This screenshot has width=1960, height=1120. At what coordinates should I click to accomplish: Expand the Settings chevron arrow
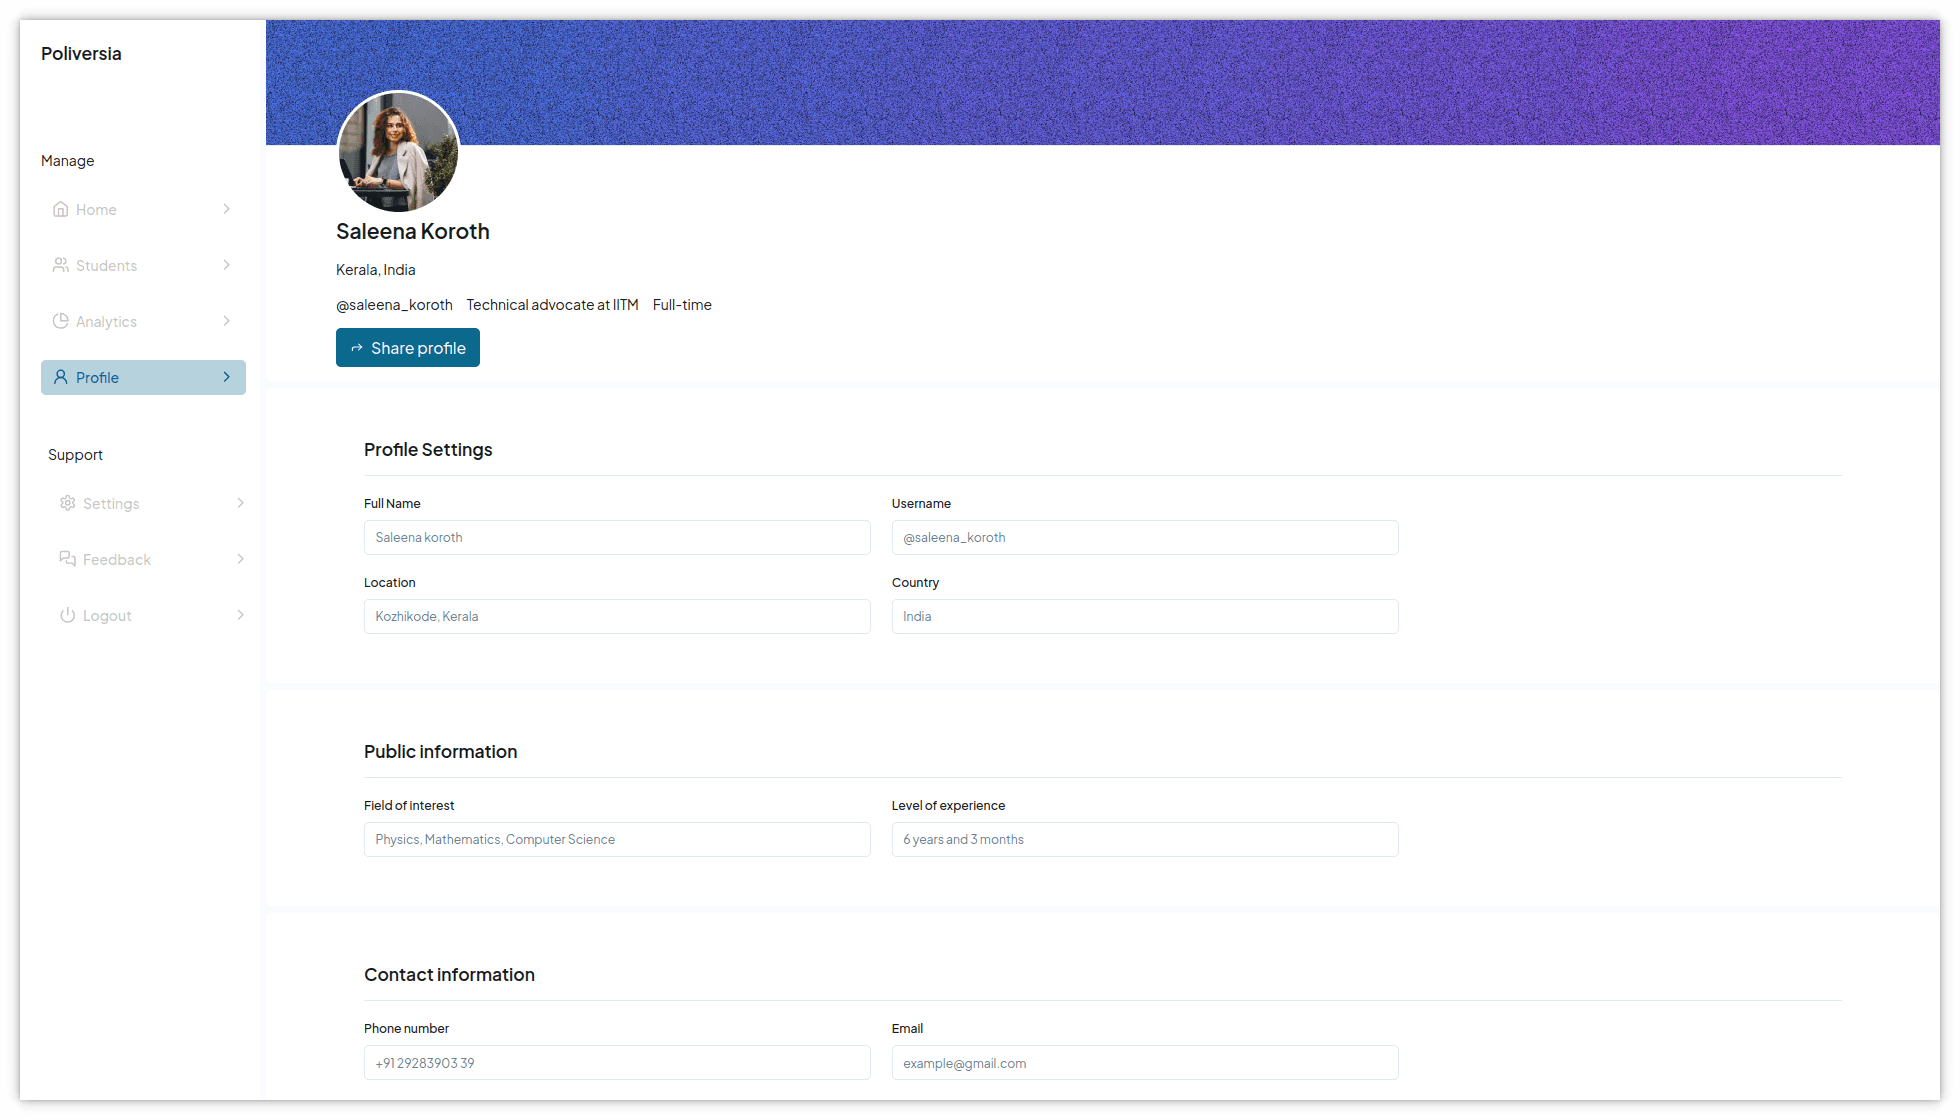click(x=241, y=503)
